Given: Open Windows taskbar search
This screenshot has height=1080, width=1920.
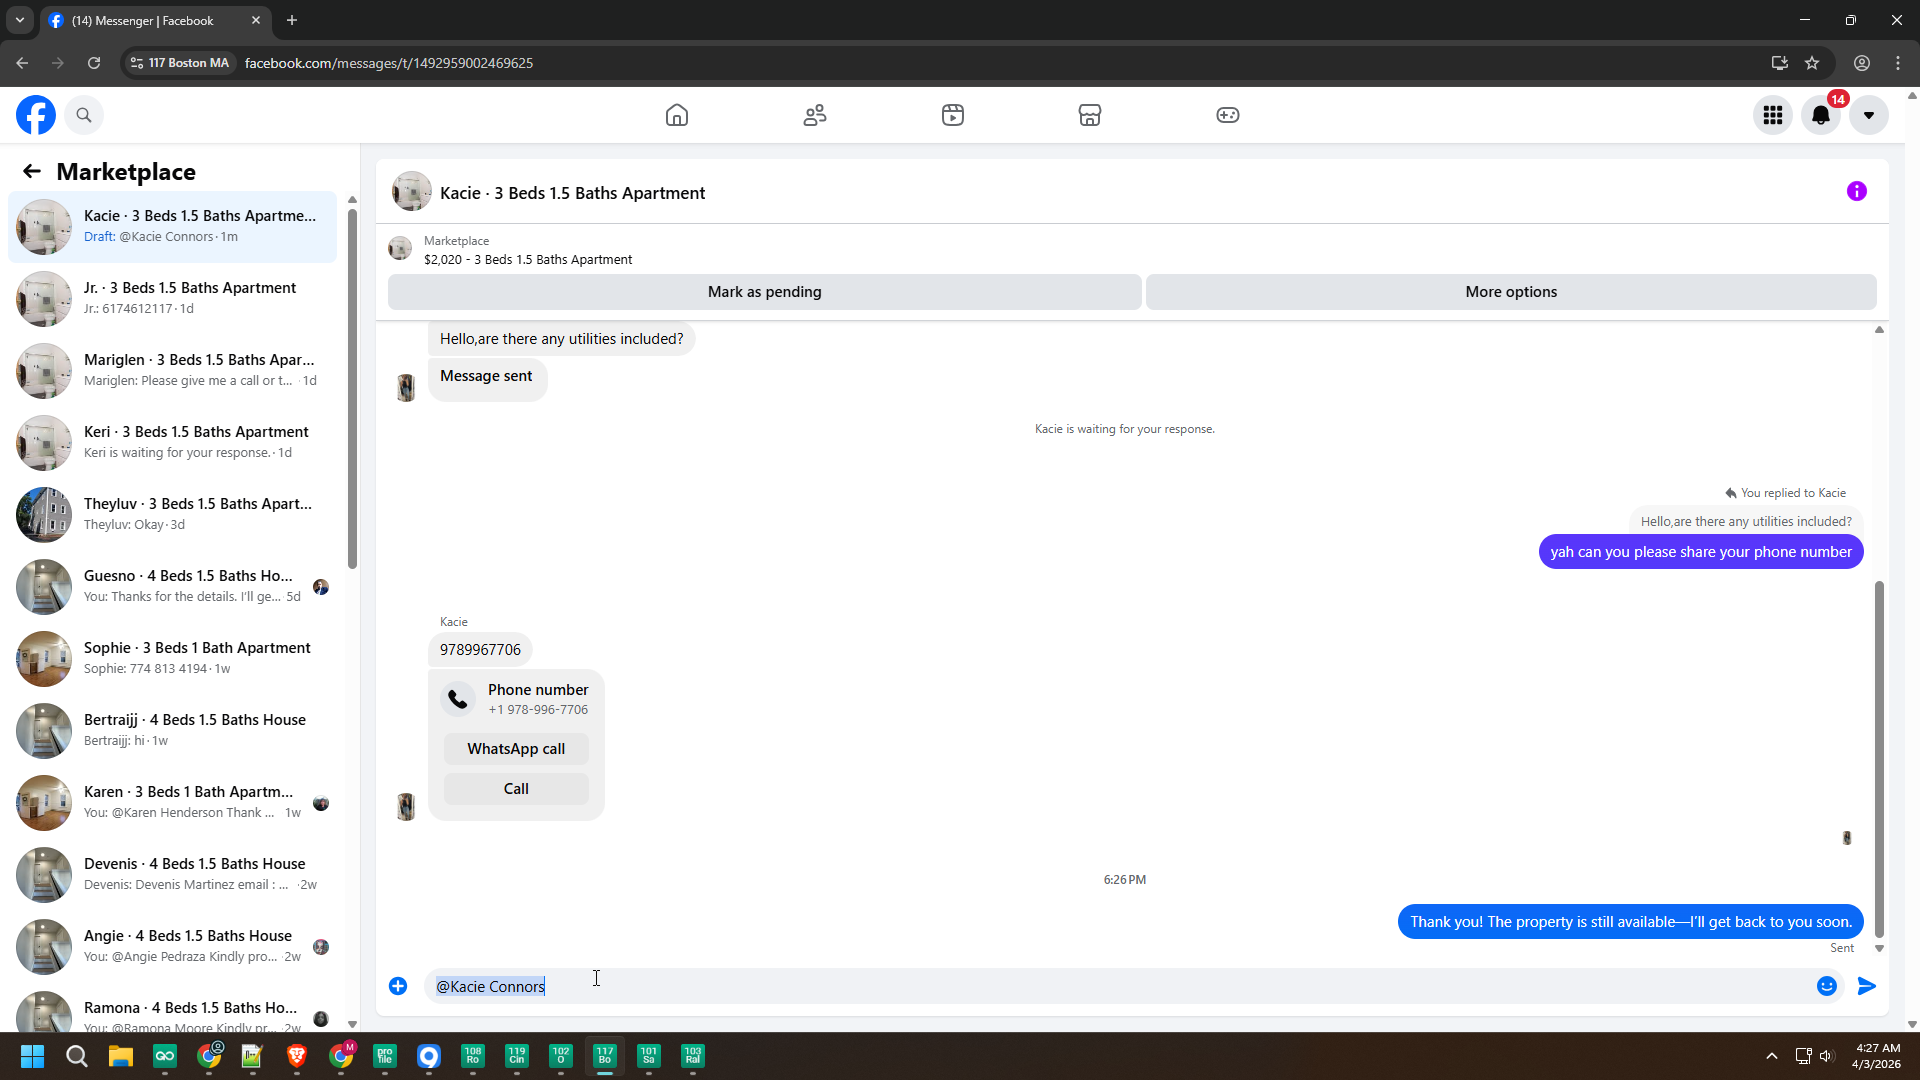Looking at the screenshot, I should click(76, 1056).
